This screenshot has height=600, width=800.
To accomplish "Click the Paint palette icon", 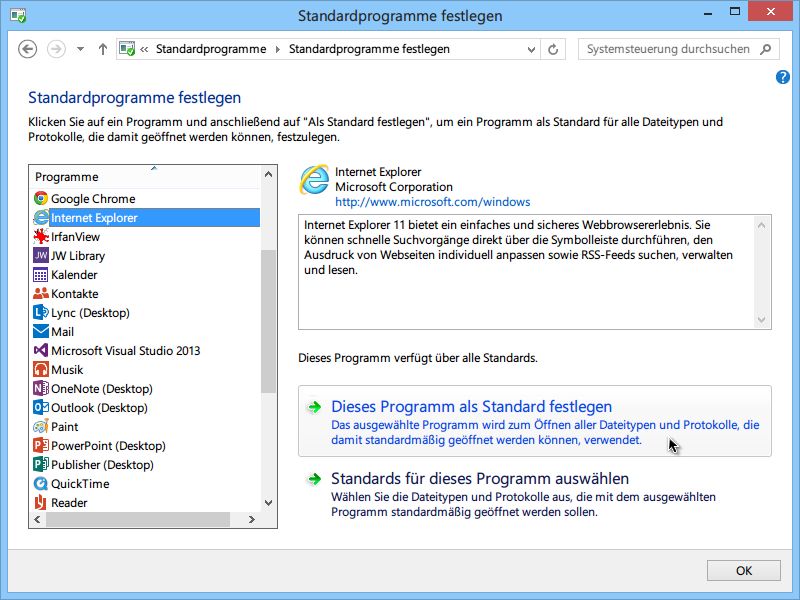I will (x=41, y=427).
